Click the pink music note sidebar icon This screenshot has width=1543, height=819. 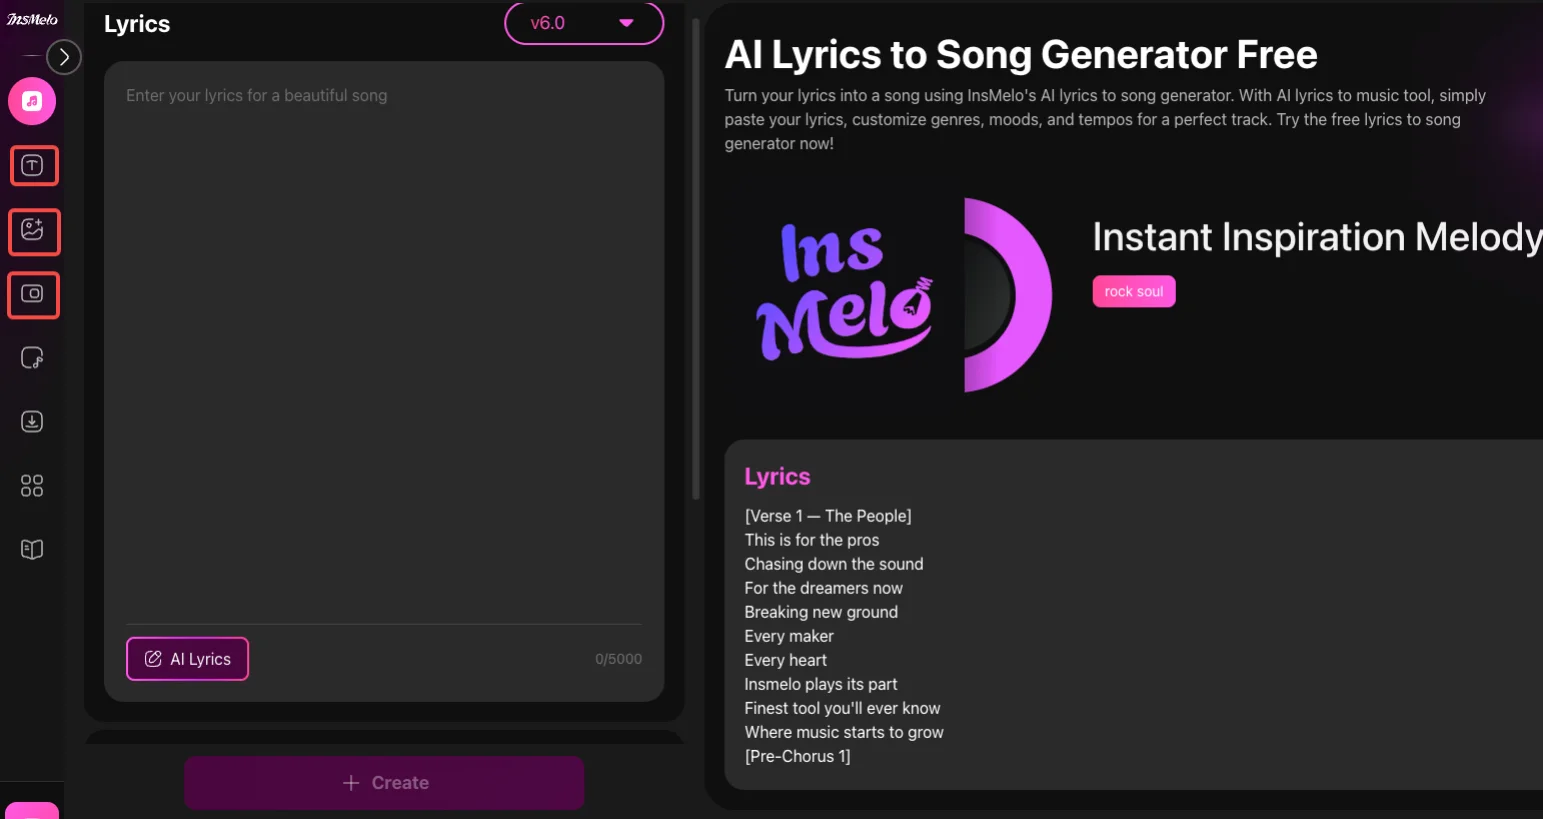[x=32, y=101]
